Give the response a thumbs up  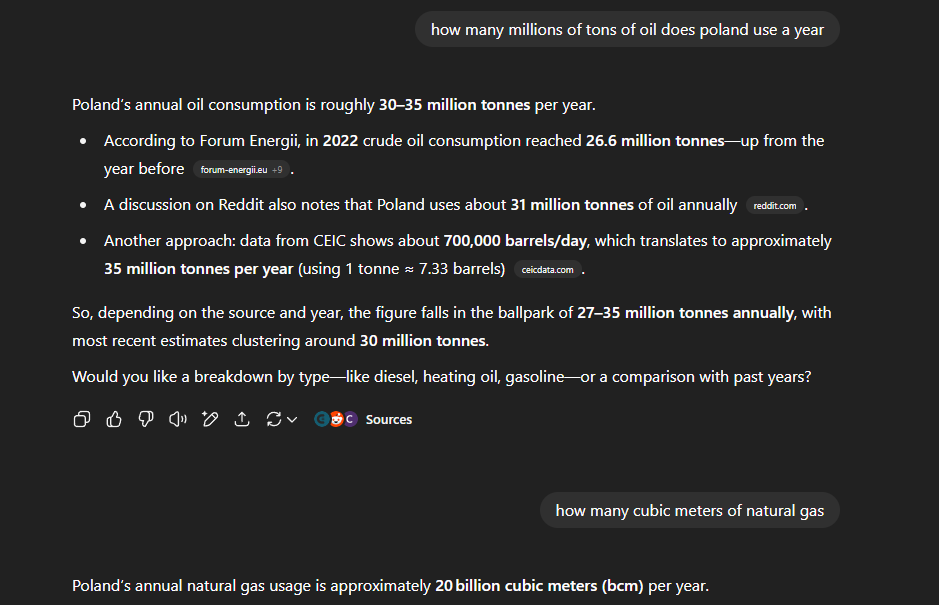click(x=114, y=419)
